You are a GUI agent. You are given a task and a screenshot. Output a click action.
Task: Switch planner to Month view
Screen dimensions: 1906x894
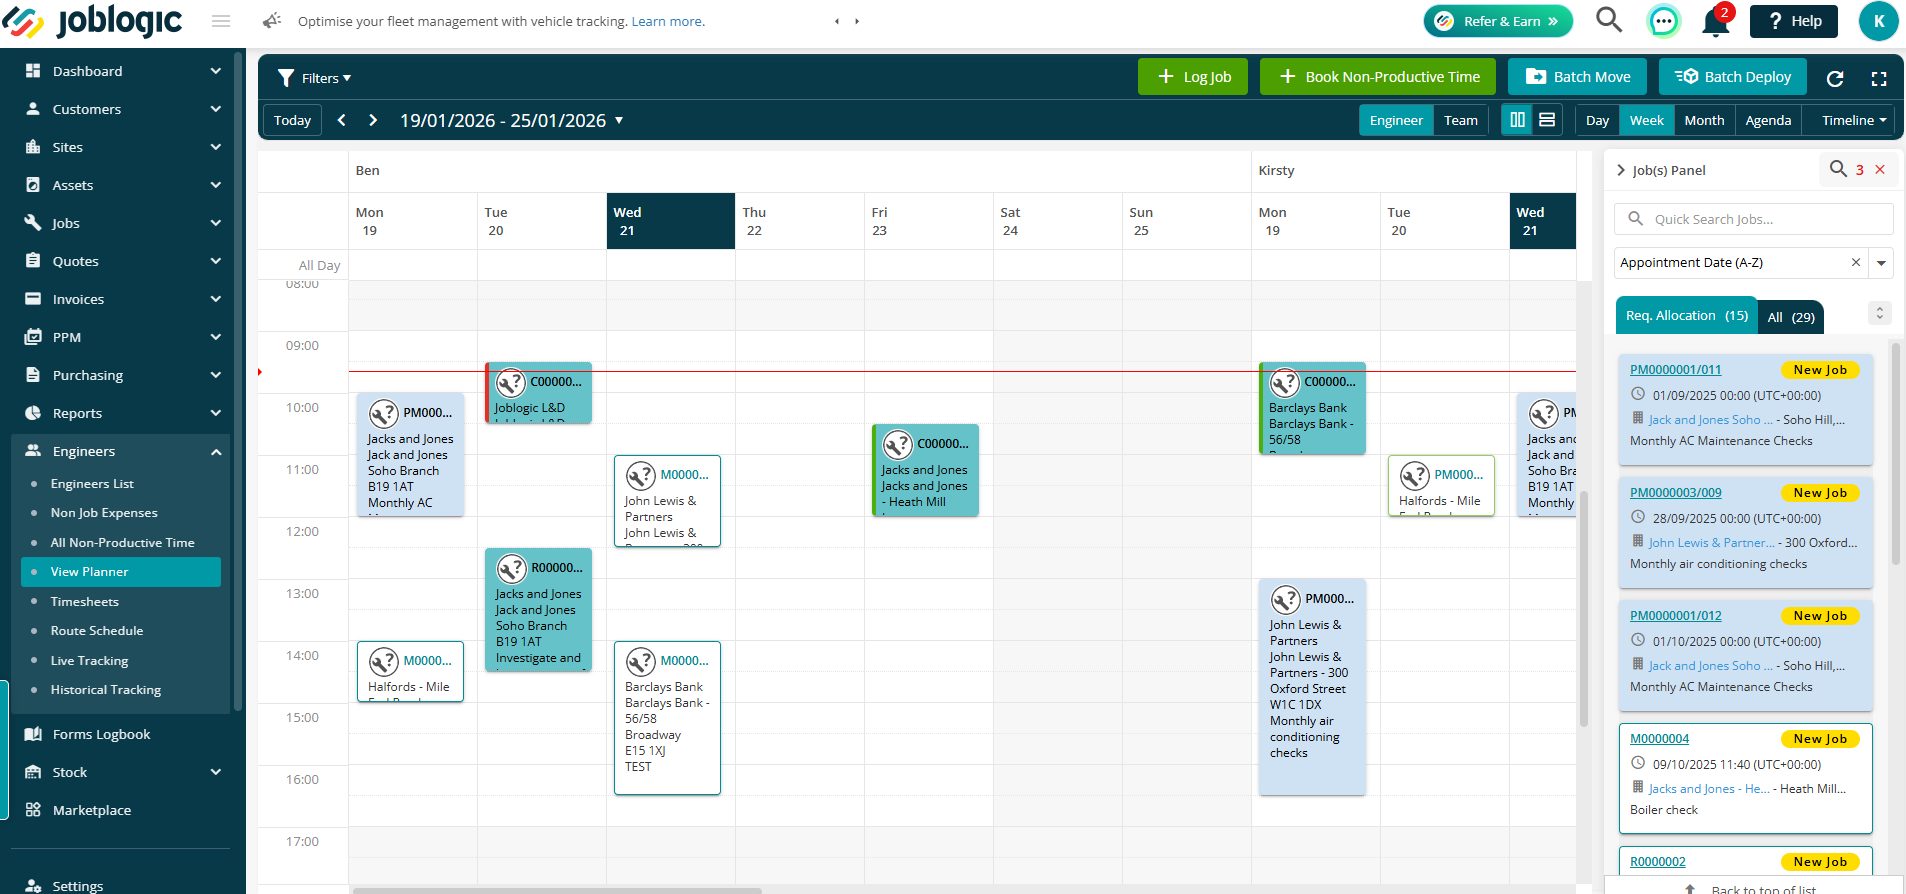tap(1704, 120)
